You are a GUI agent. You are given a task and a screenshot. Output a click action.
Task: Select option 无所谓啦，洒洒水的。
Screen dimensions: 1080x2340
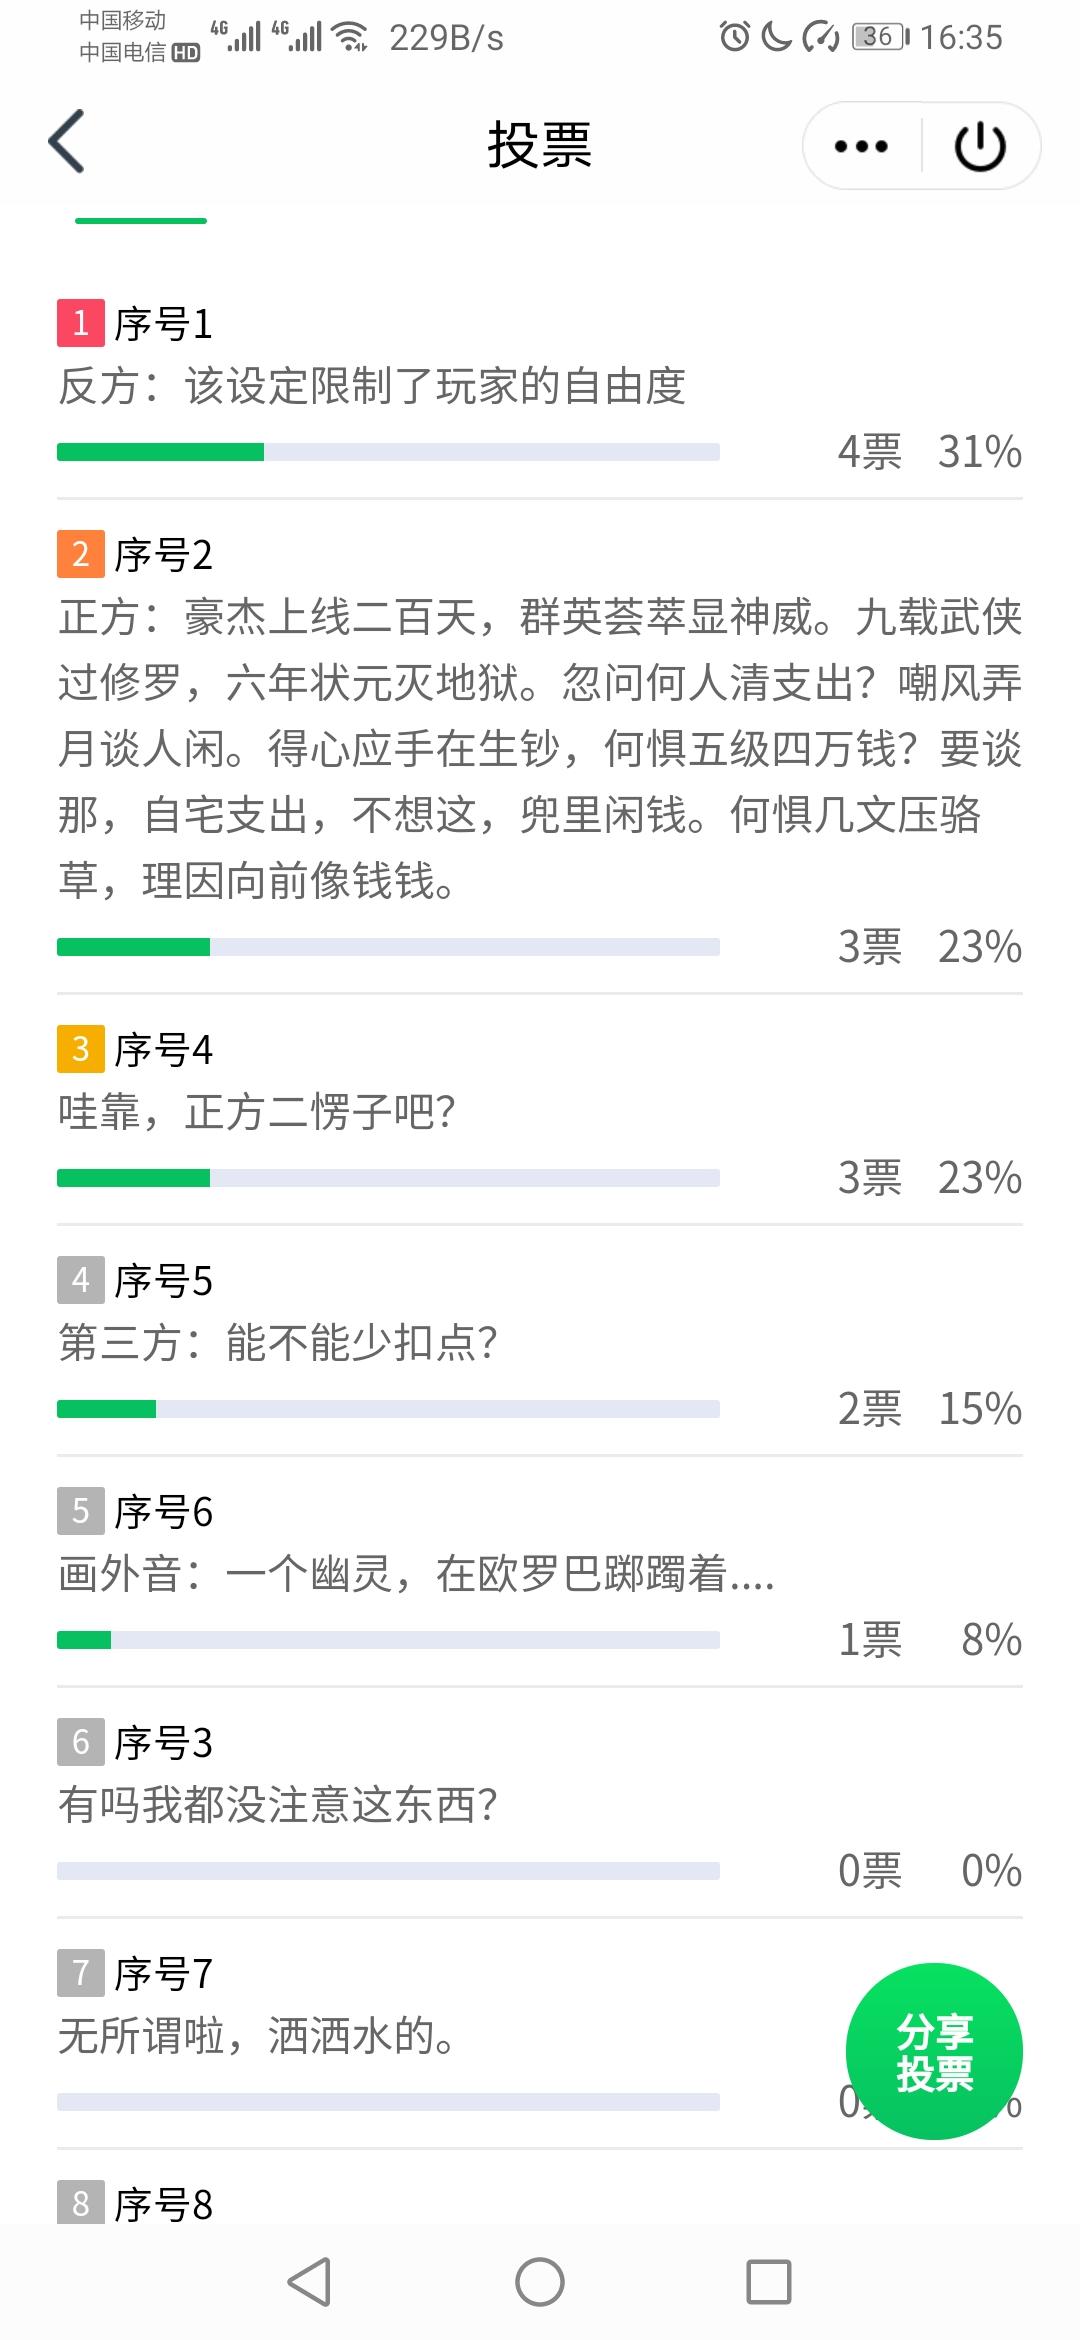tap(257, 2036)
